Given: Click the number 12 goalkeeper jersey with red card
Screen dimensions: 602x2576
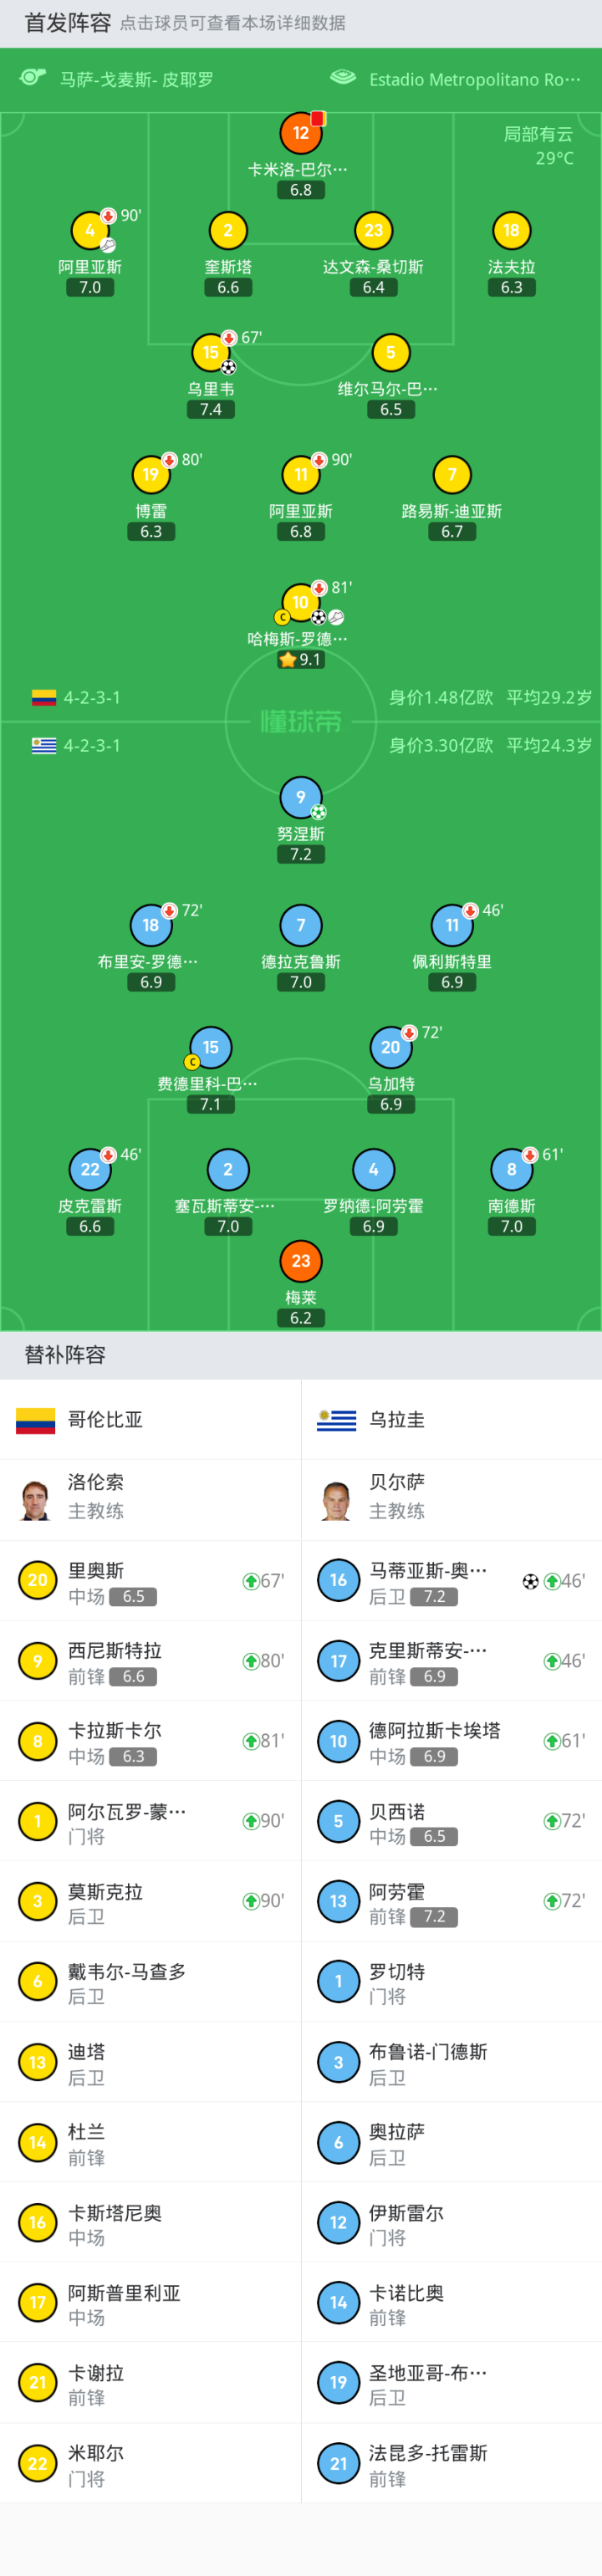Looking at the screenshot, I should [x=300, y=133].
